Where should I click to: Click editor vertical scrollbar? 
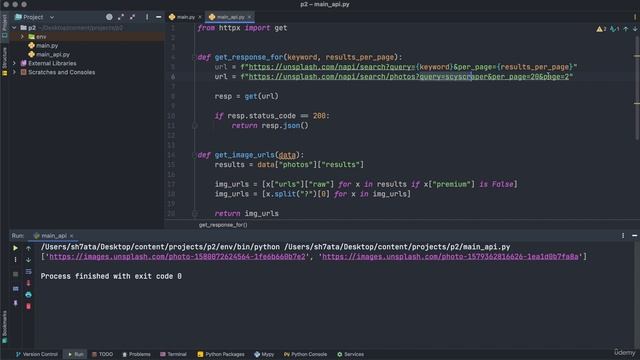click(638, 87)
